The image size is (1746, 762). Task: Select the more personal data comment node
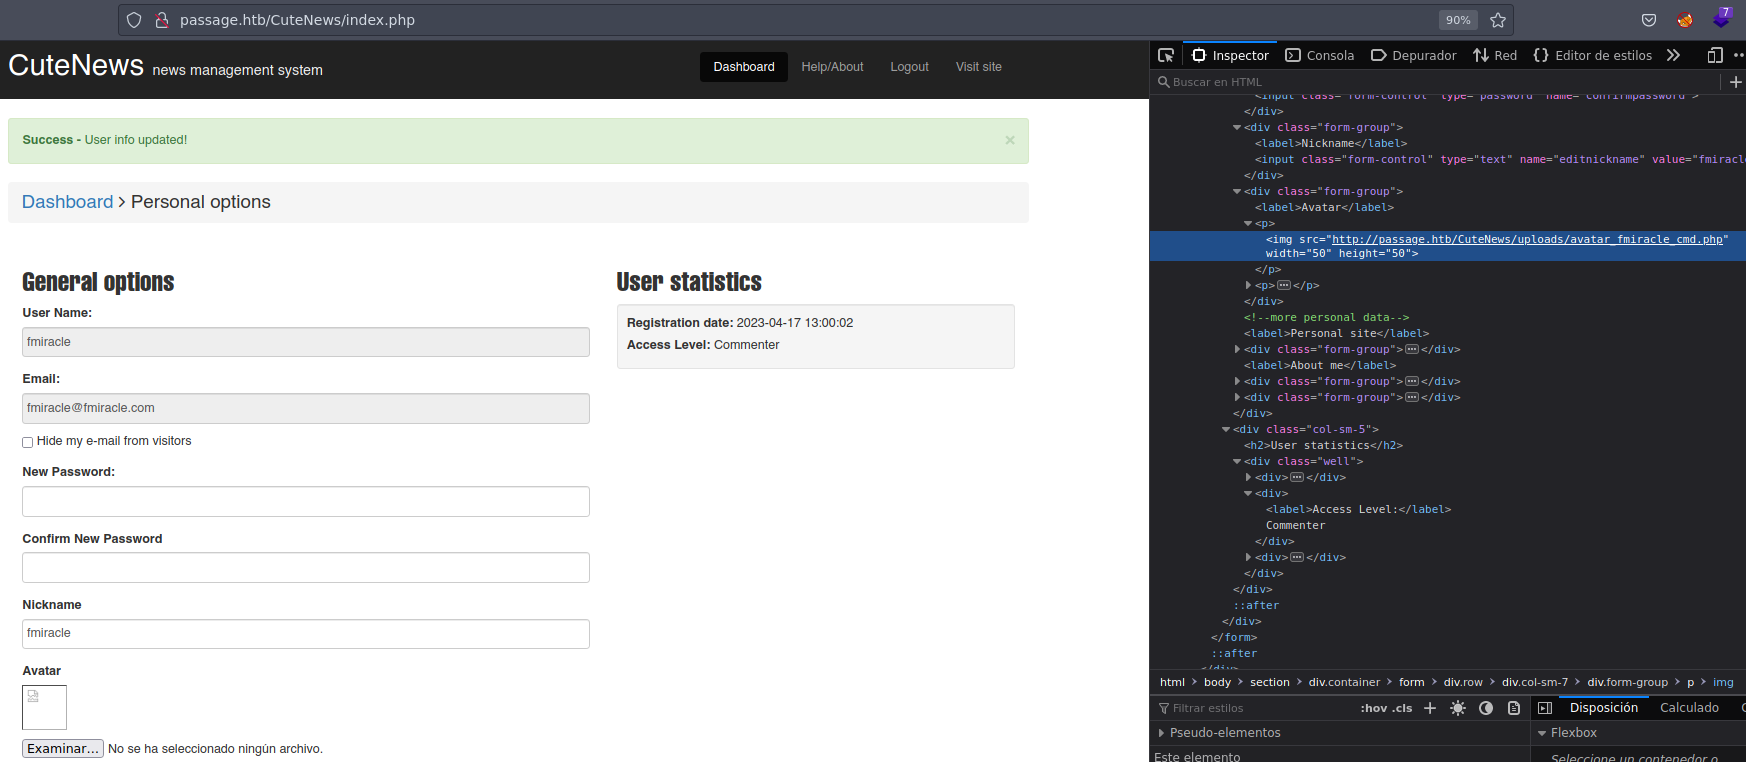coord(1326,318)
